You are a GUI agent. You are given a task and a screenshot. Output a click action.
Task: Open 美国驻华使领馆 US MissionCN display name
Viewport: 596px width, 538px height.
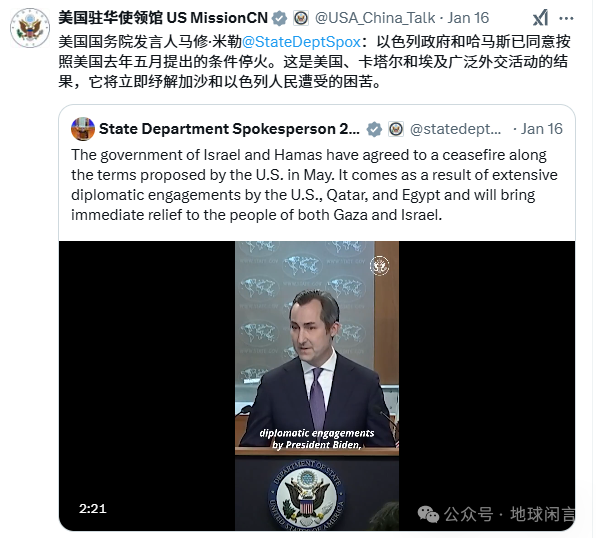pyautogui.click(x=163, y=18)
